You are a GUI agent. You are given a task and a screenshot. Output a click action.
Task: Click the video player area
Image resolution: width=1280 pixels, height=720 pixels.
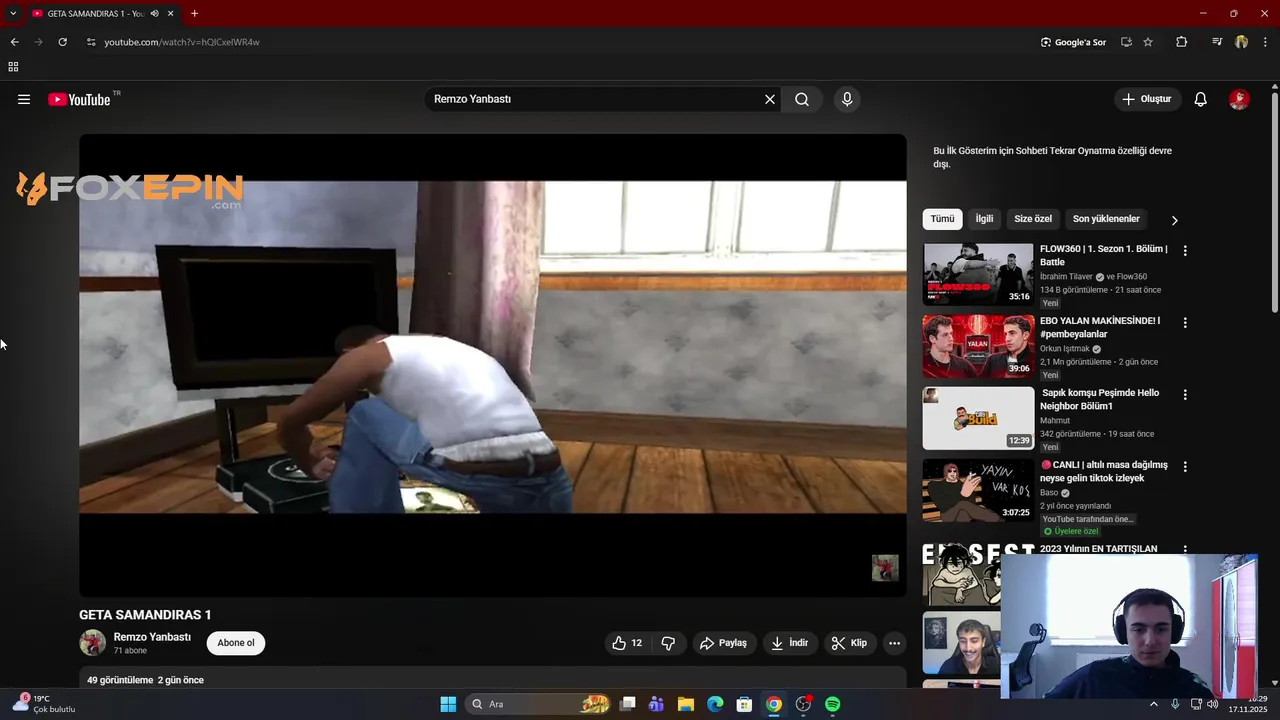(493, 365)
